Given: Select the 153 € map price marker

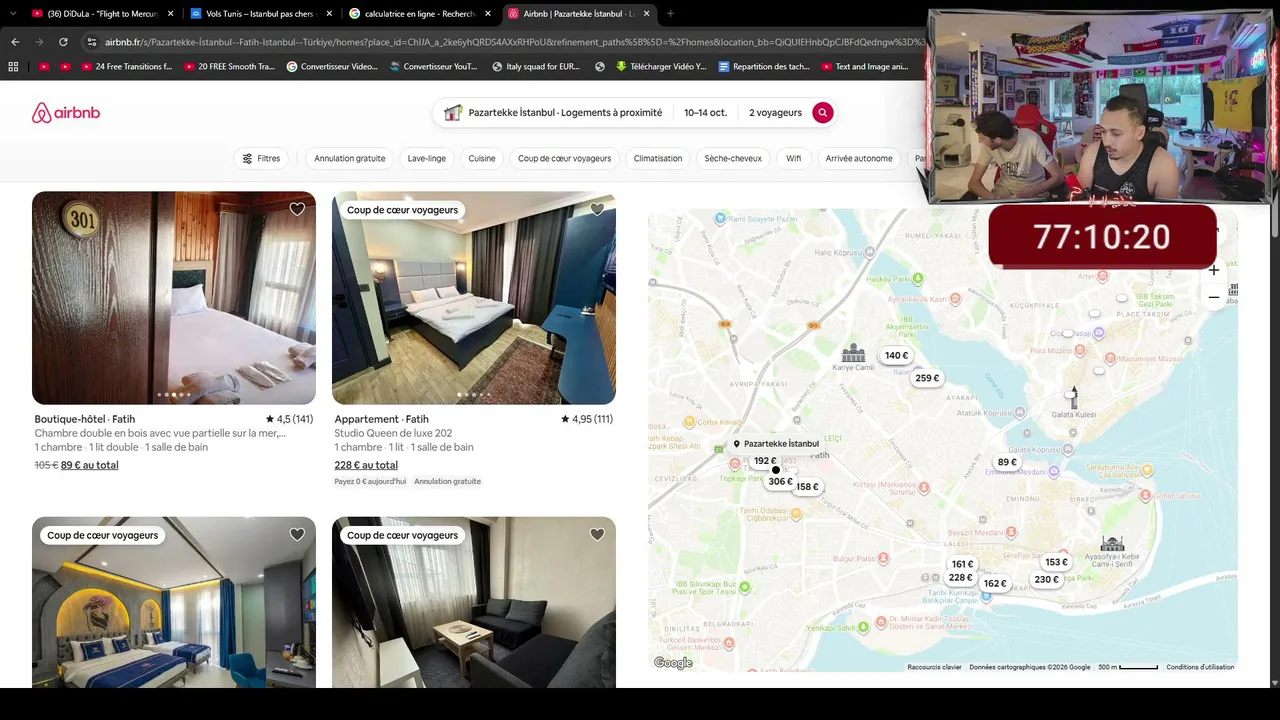Looking at the screenshot, I should pos(1056,562).
